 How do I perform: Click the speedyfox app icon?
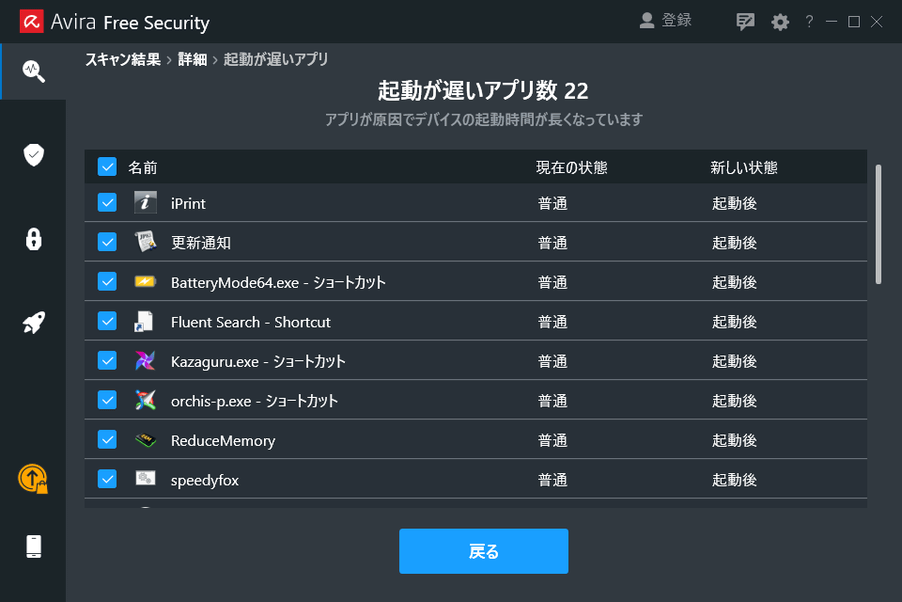(145, 478)
